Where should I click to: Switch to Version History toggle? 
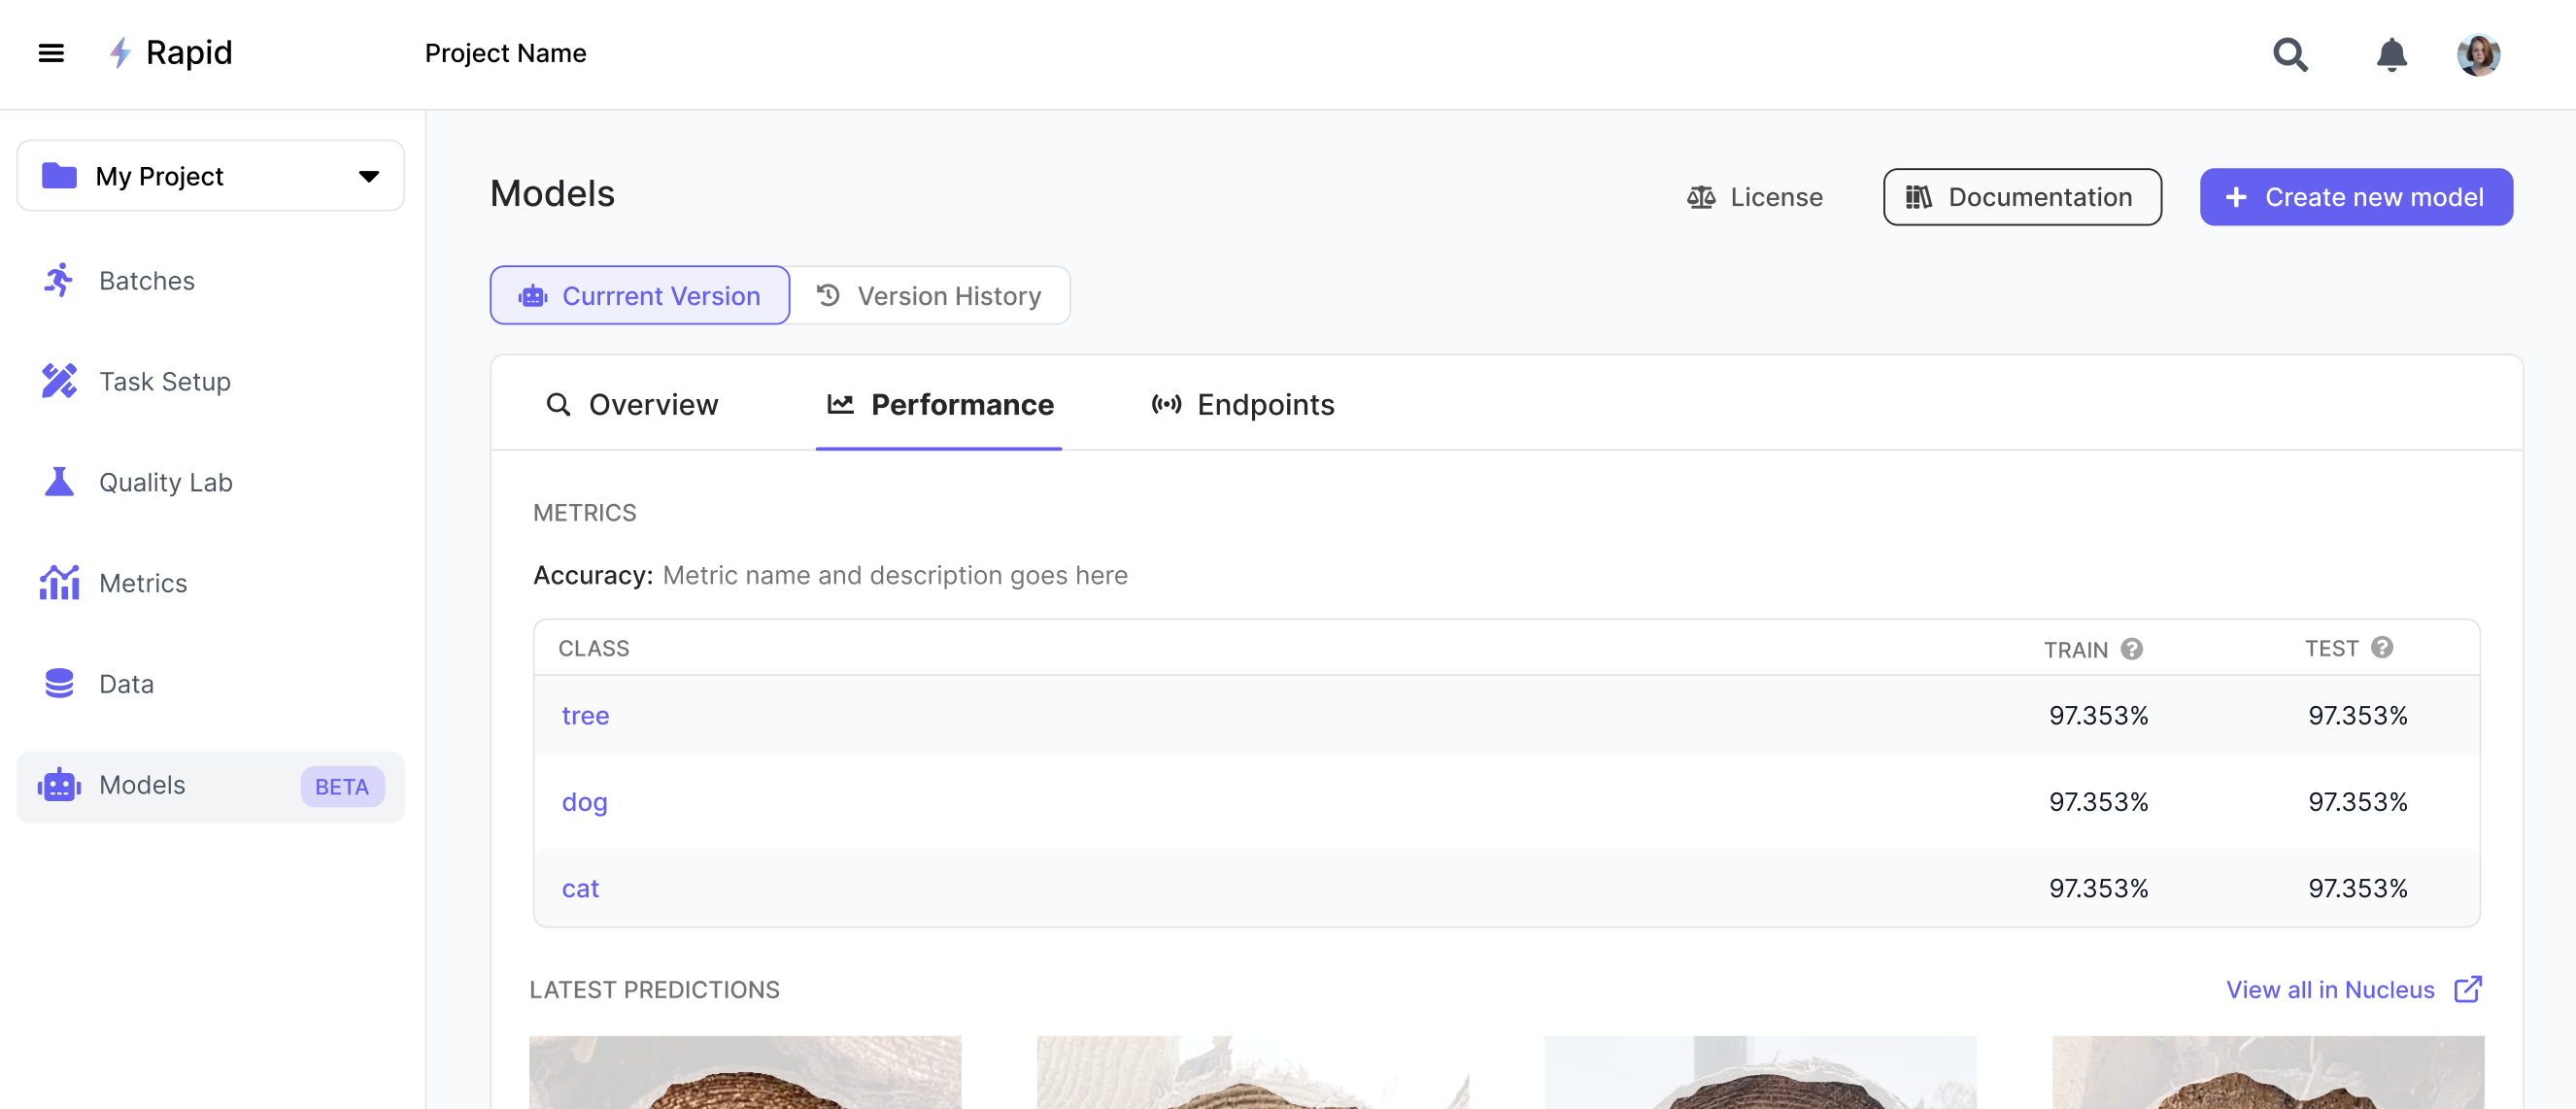(929, 296)
